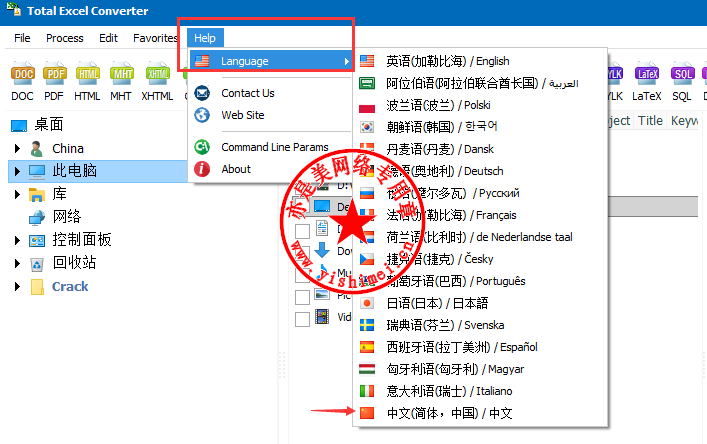707x444 pixels.
Task: Click the Help menu
Action: tap(205, 38)
